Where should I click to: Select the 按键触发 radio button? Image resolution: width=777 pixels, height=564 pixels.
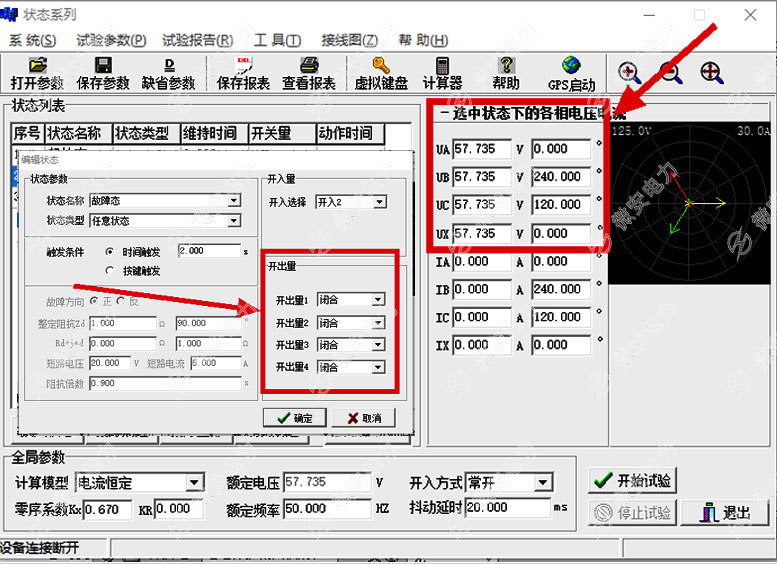(110, 270)
